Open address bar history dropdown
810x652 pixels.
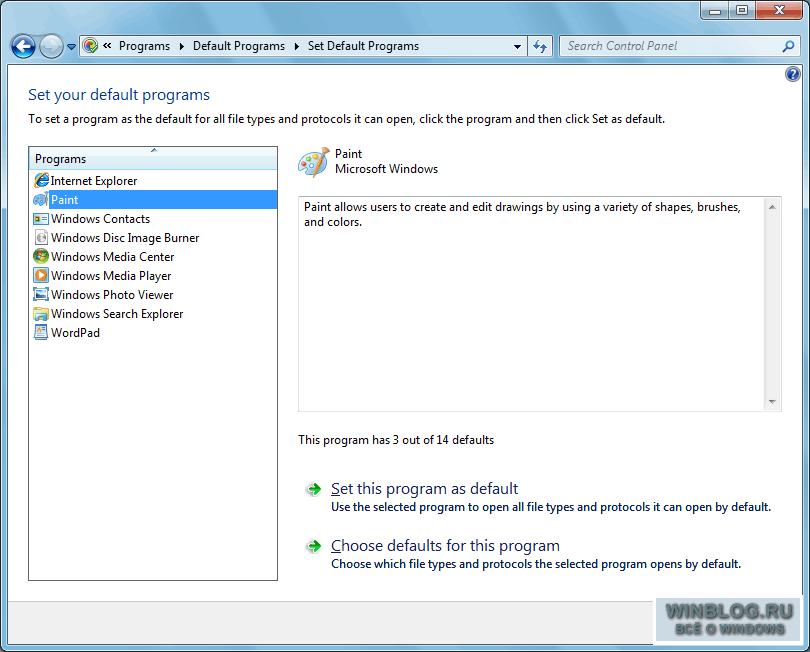coord(517,46)
